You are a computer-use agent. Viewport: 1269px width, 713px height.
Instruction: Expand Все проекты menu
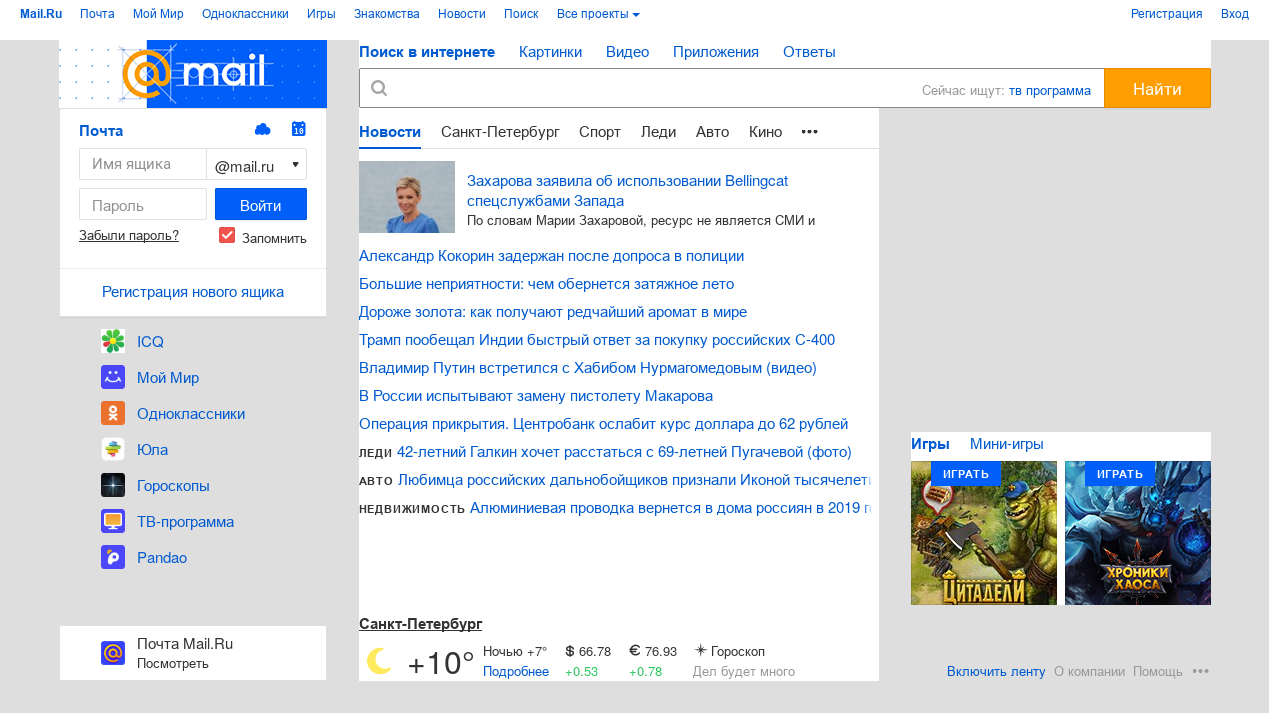pos(598,14)
